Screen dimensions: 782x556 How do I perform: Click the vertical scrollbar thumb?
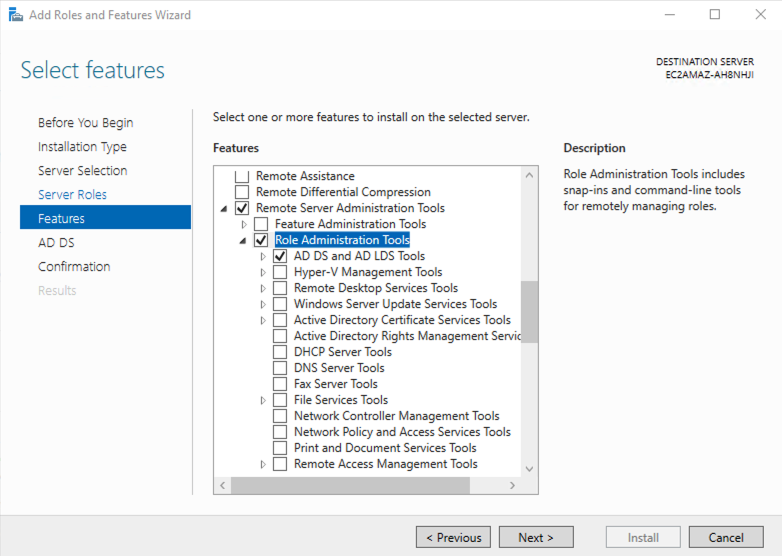coord(529,312)
